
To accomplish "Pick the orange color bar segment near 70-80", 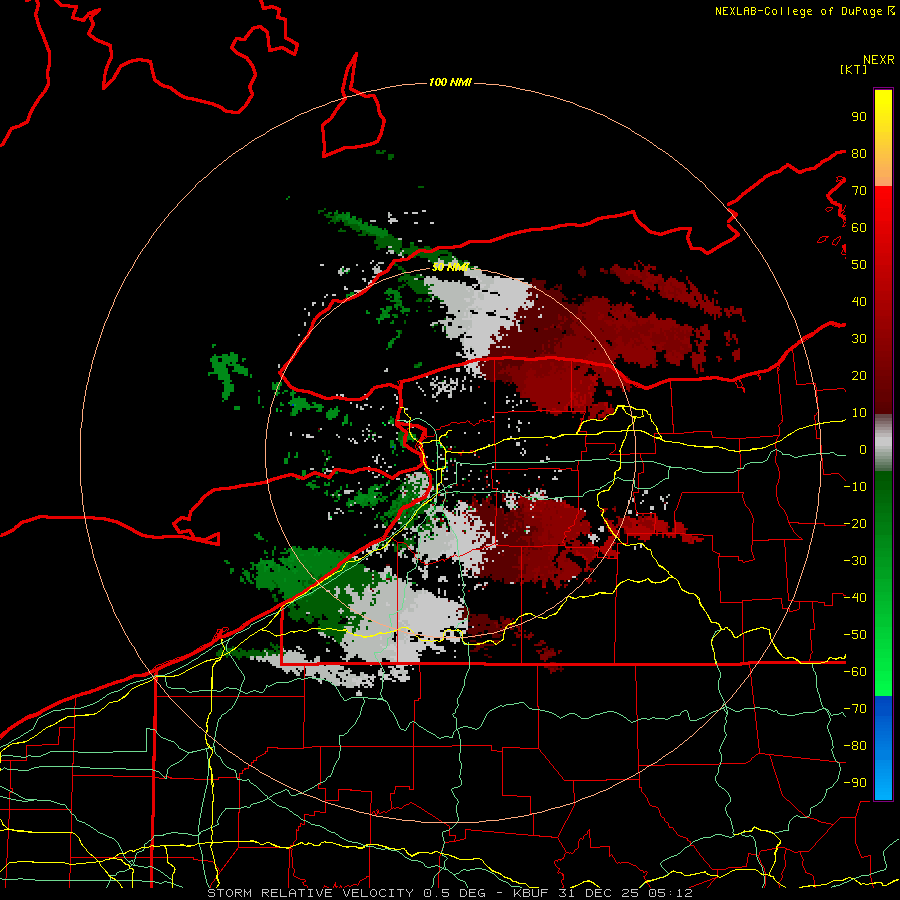I will pyautogui.click(x=883, y=169).
